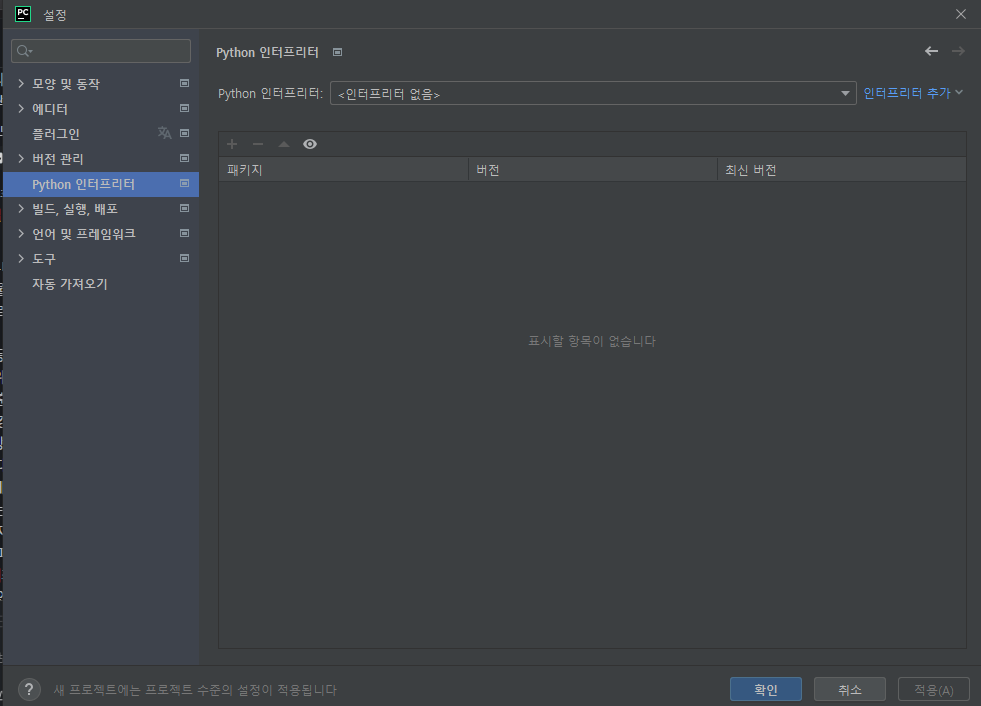Open the 인터프리터 추가 dropdown link
The height and width of the screenshot is (706, 981).
(x=912, y=93)
